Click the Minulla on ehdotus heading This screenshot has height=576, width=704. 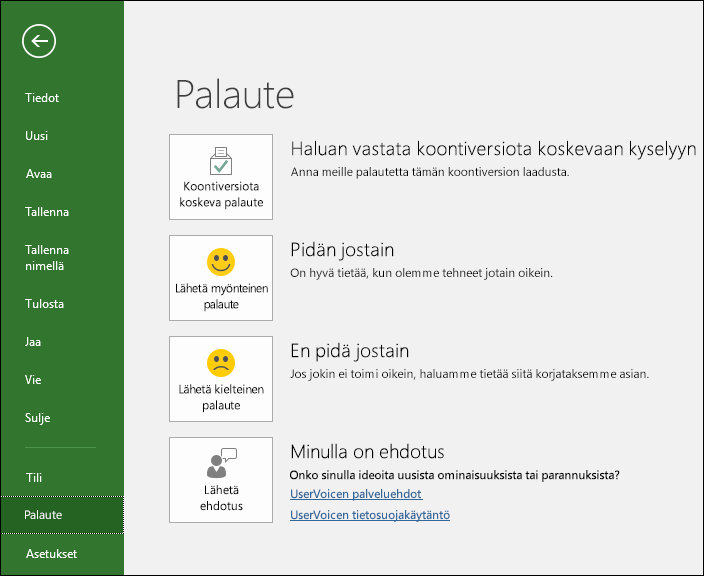point(367,452)
